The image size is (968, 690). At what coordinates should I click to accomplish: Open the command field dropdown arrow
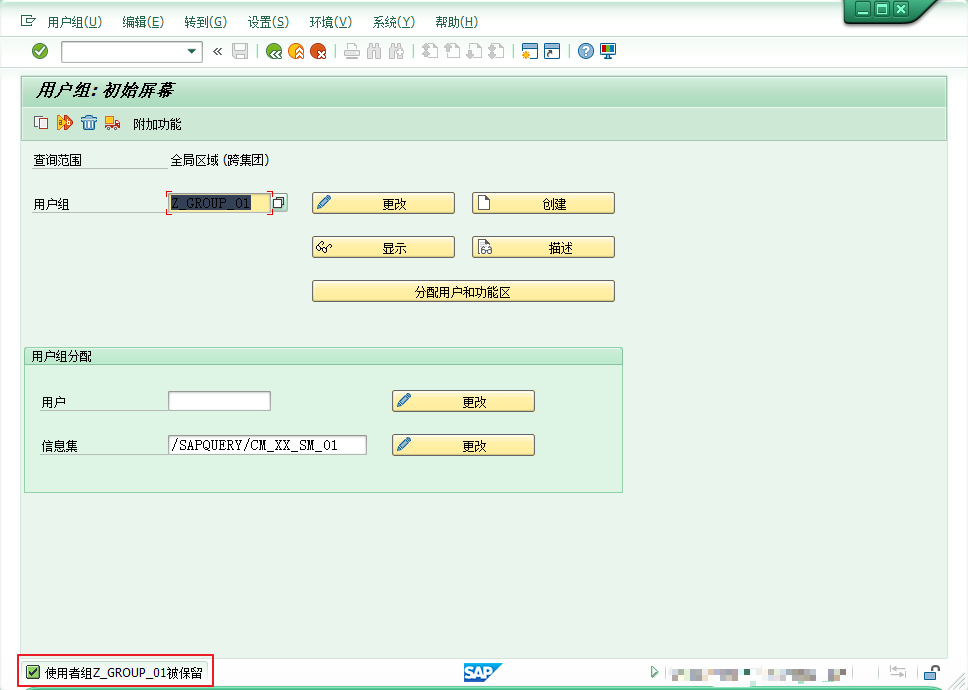[x=192, y=51]
